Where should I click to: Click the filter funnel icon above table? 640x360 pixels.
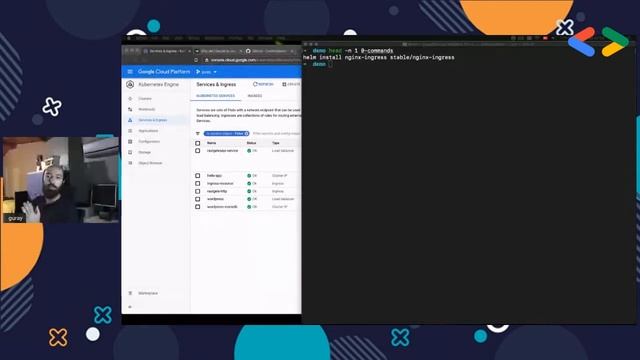(198, 133)
